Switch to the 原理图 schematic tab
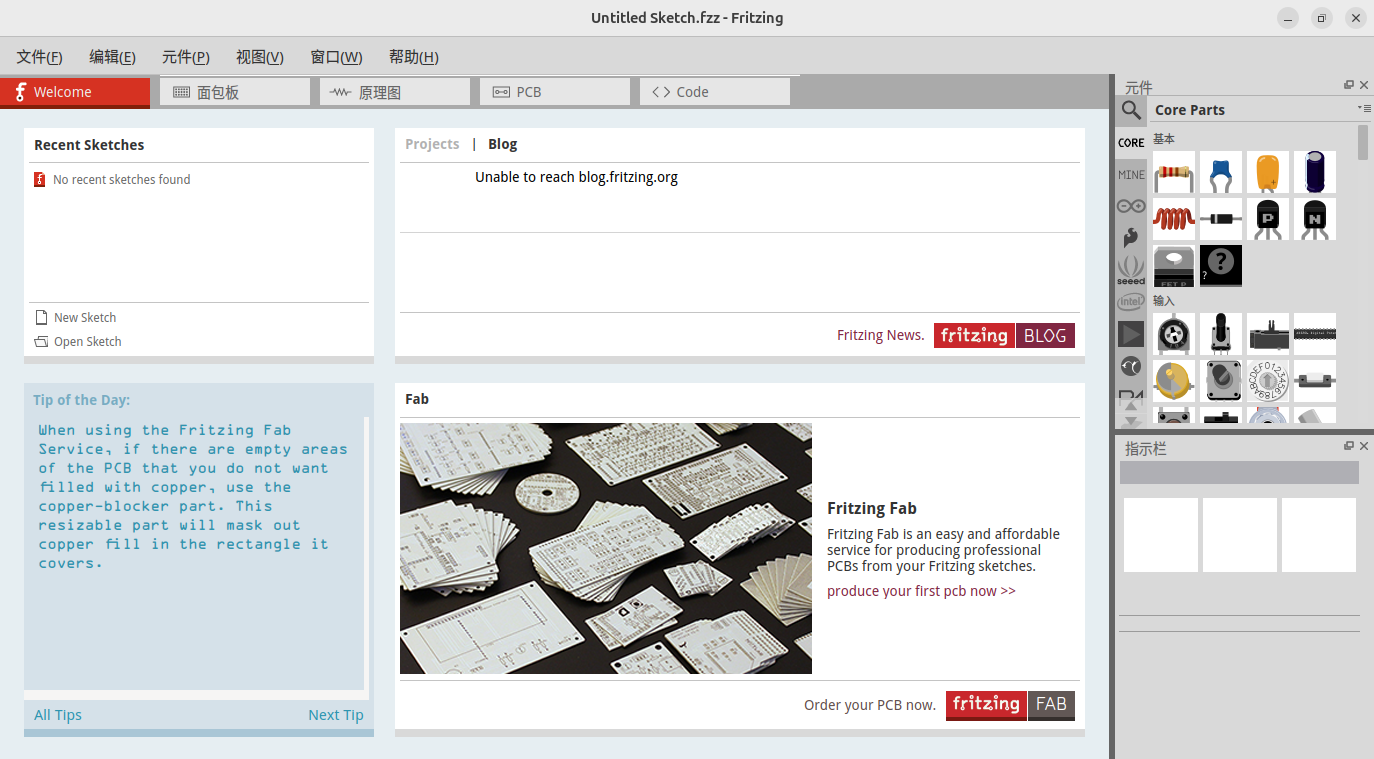 395,92
